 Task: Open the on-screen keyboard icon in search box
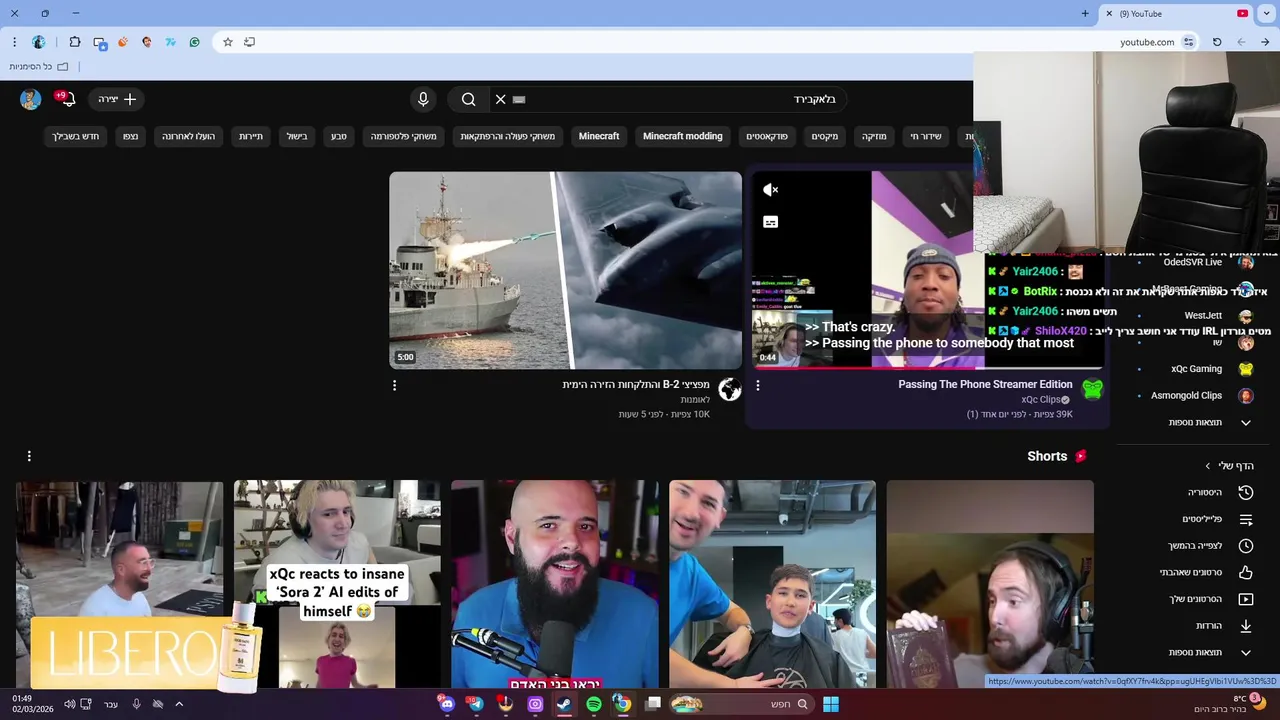point(519,99)
